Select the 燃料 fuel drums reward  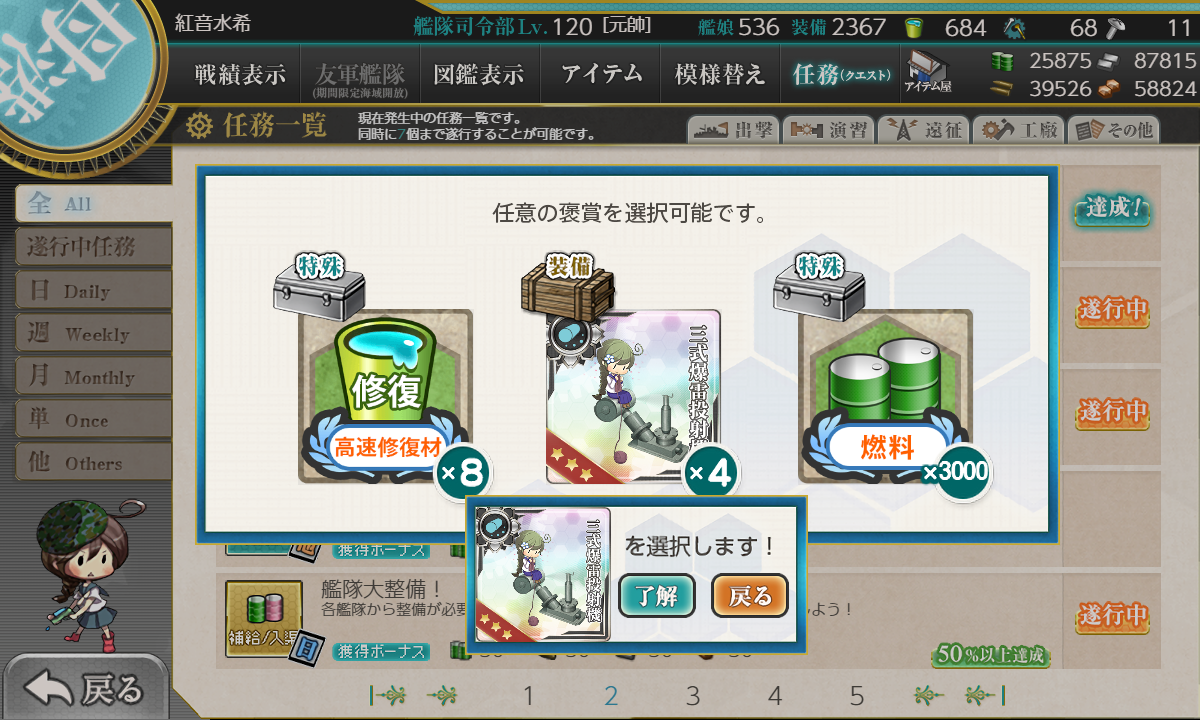click(x=885, y=396)
